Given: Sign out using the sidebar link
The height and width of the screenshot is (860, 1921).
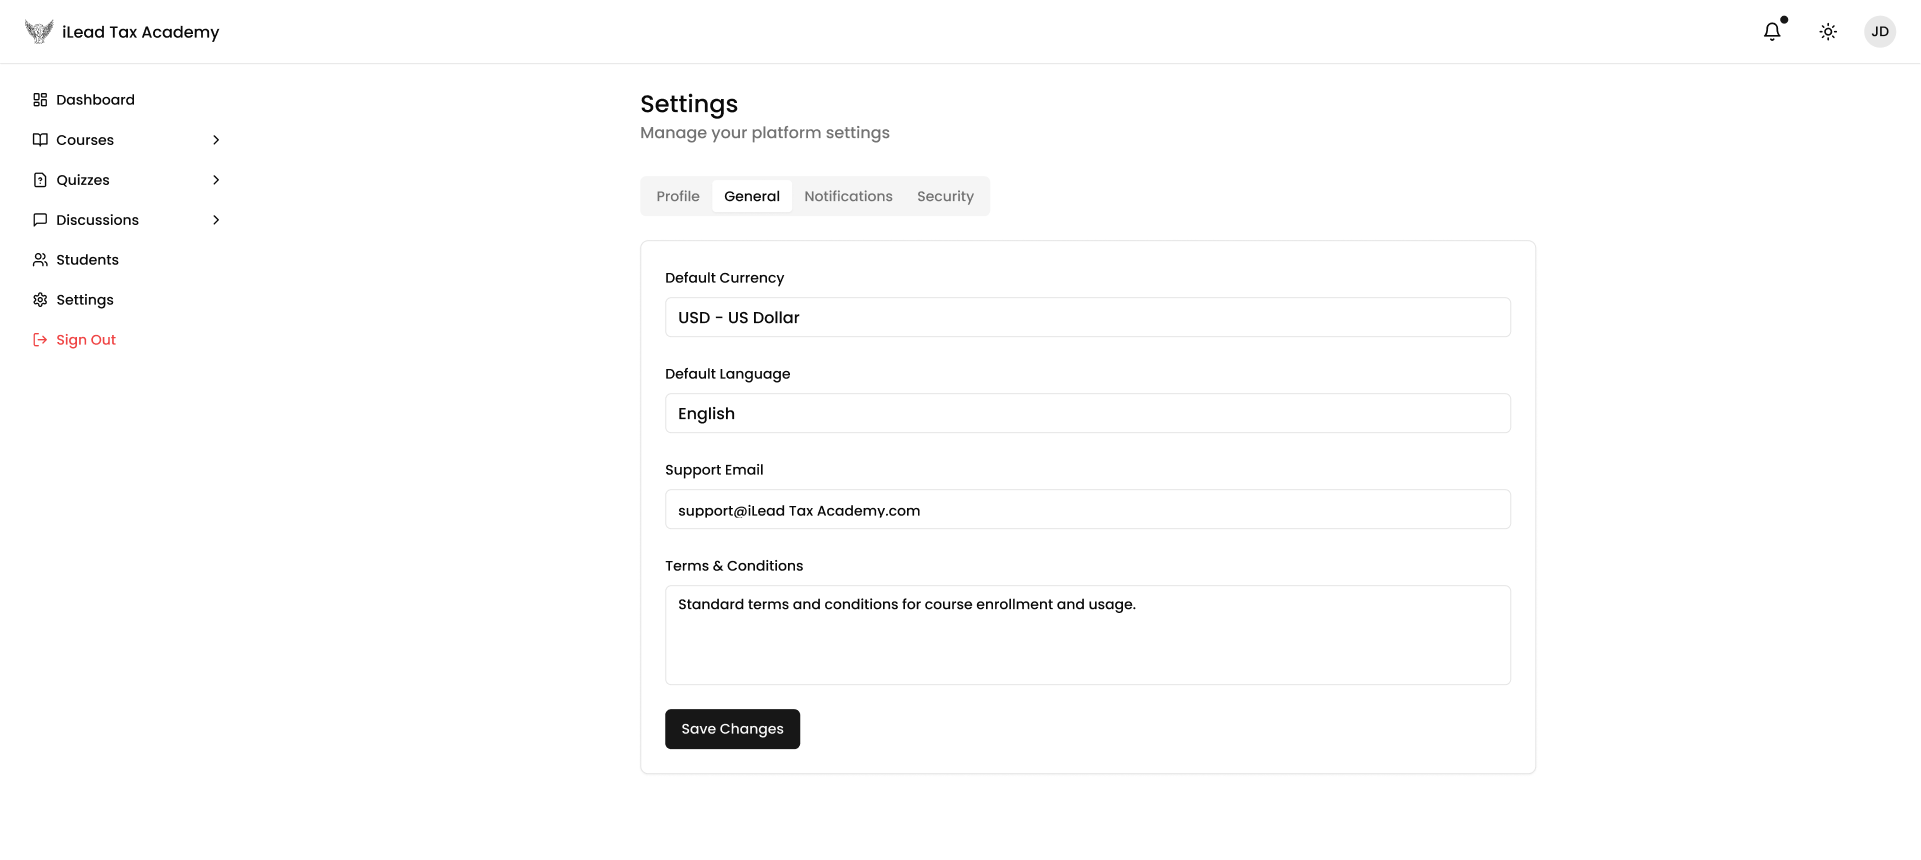Looking at the screenshot, I should click(86, 340).
